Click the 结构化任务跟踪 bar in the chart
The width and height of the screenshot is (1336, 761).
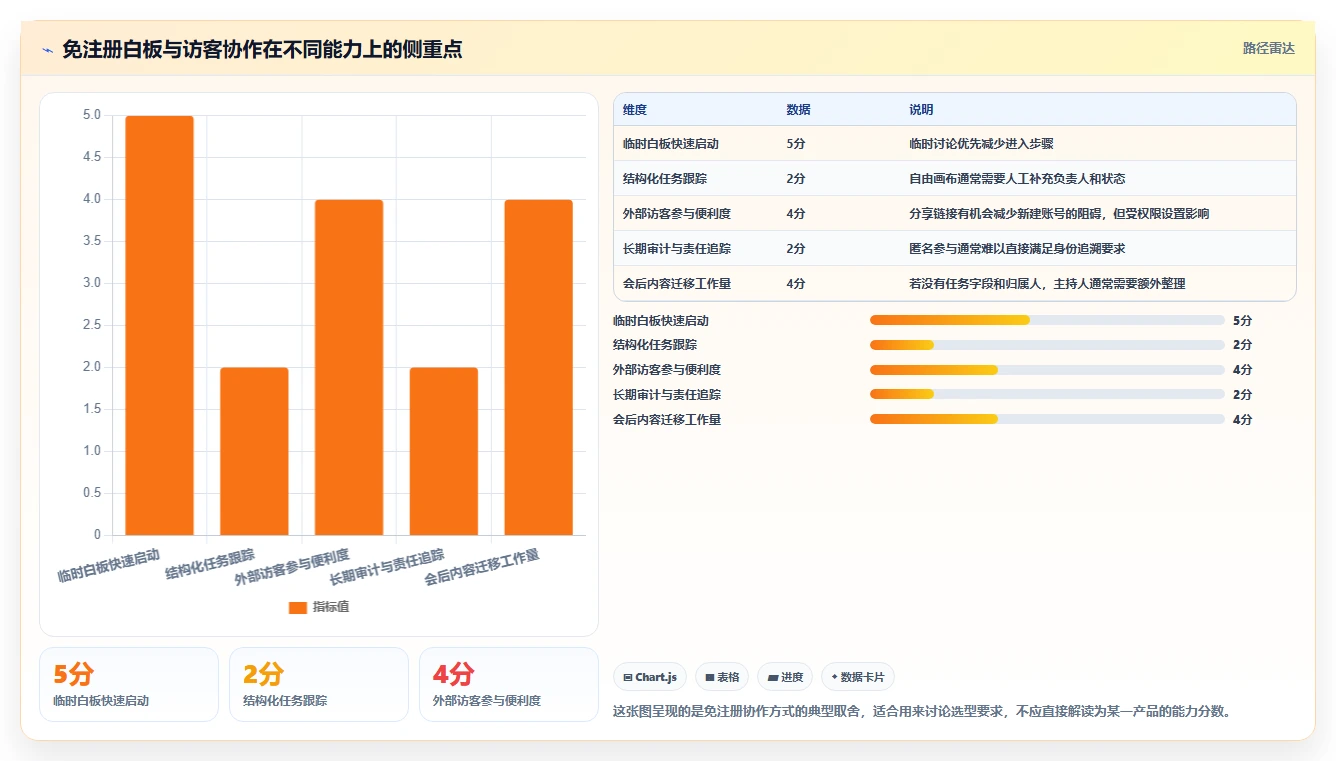pos(254,451)
